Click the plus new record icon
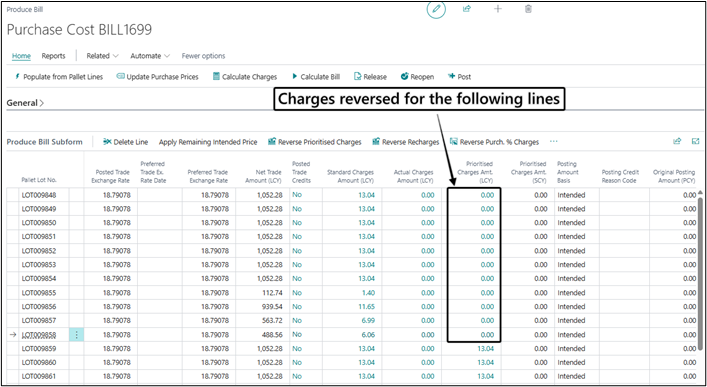Image resolution: width=707 pixels, height=387 pixels. pos(498,9)
